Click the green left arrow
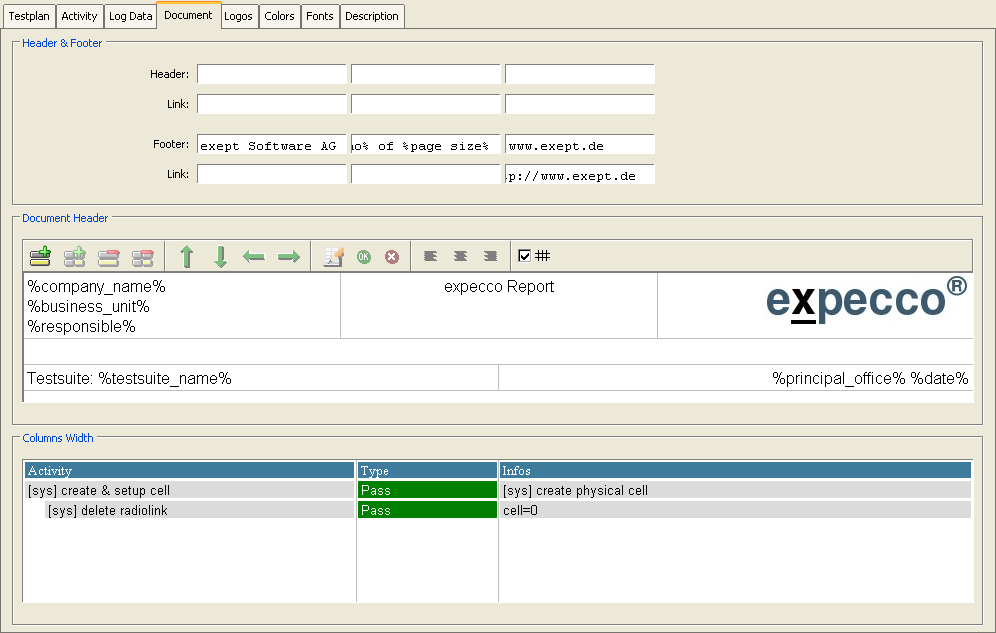Screen dimensions: 996x633 (x=254, y=257)
